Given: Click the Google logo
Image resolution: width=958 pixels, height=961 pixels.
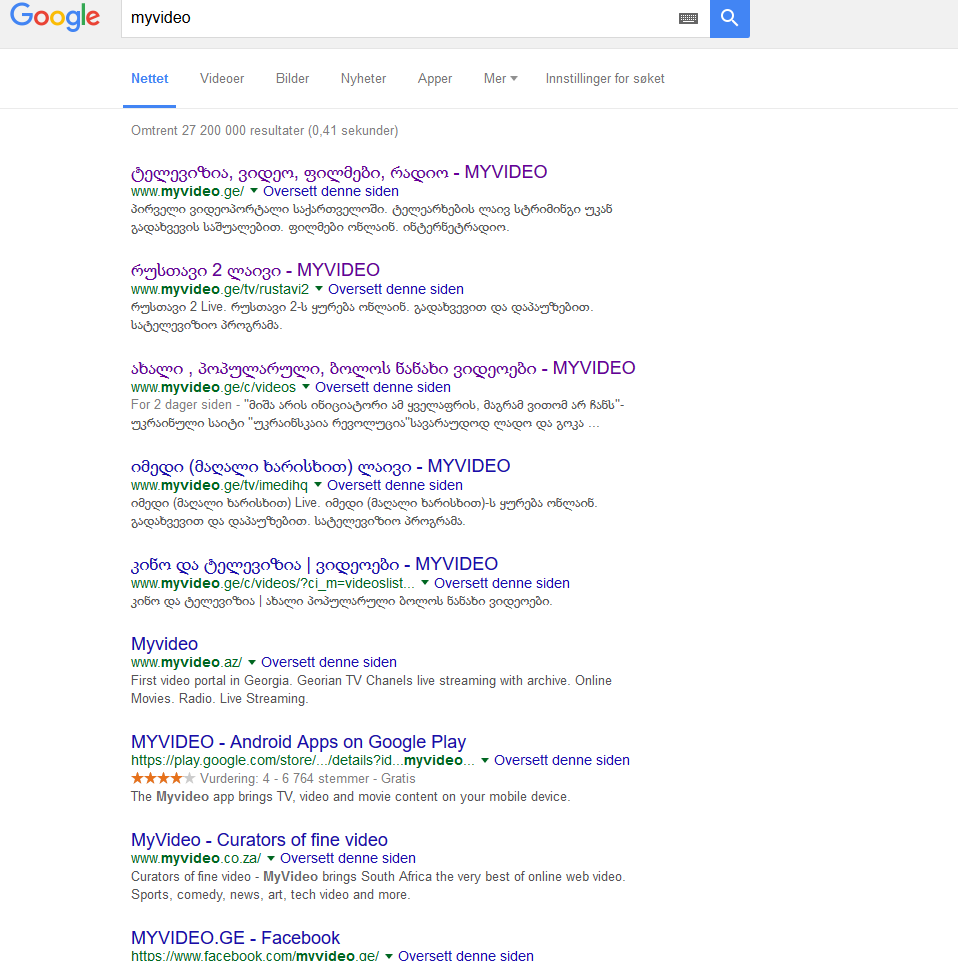Looking at the screenshot, I should click(x=55, y=17).
